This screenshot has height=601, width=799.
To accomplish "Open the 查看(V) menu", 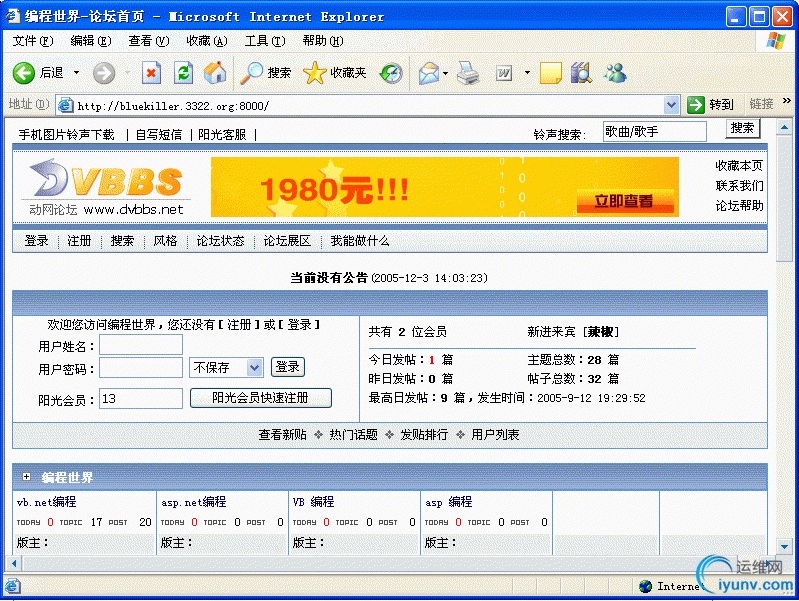I will pos(149,41).
